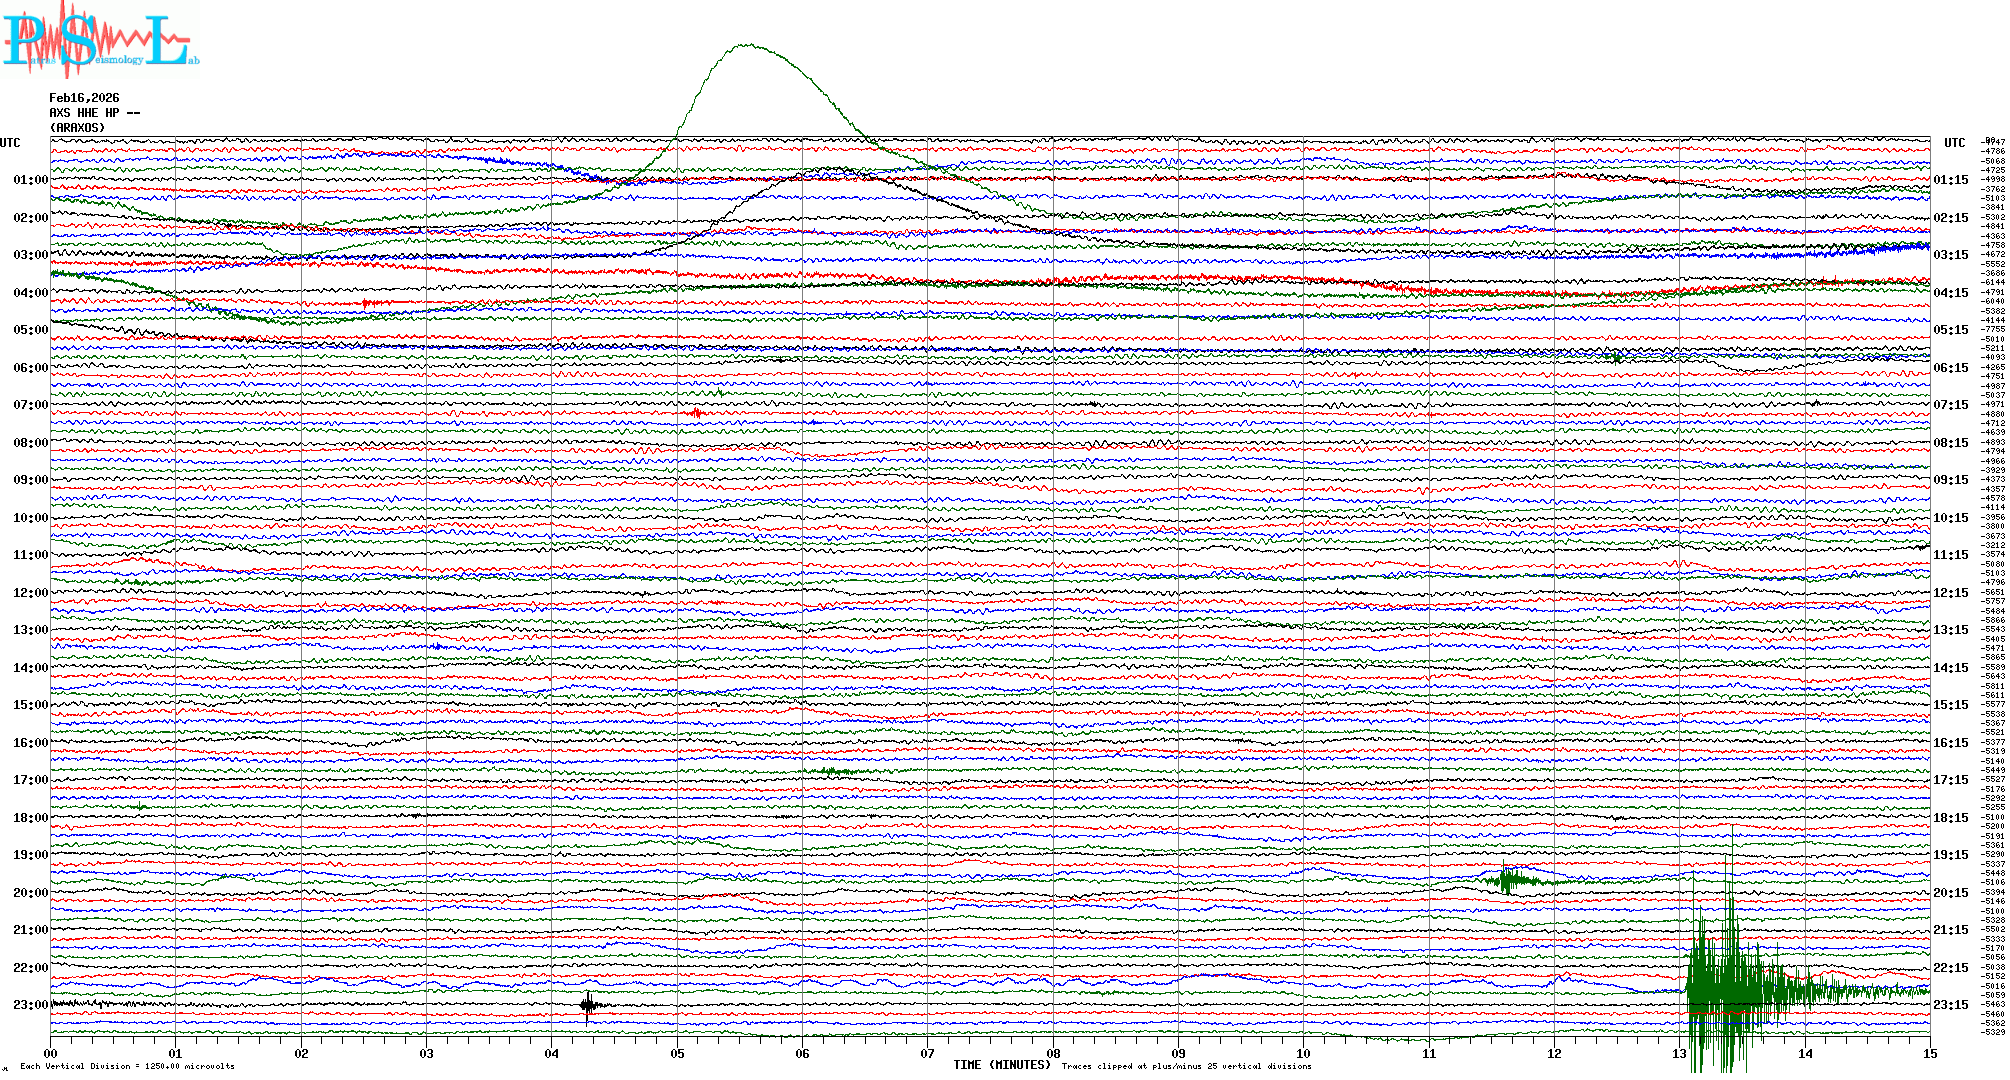This screenshot has height=1080, width=2010.
Task: Select the 01:00 hour label on left
Action: click(x=30, y=180)
